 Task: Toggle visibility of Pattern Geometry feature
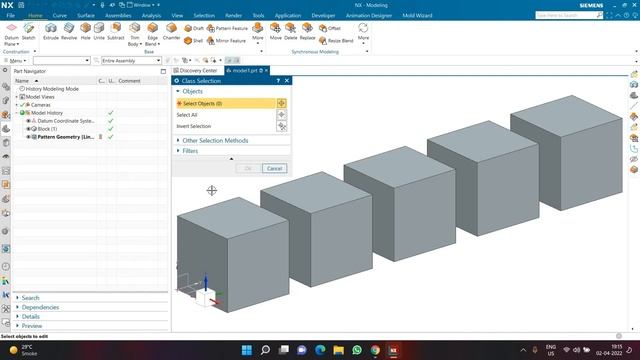pyautogui.click(x=28, y=137)
